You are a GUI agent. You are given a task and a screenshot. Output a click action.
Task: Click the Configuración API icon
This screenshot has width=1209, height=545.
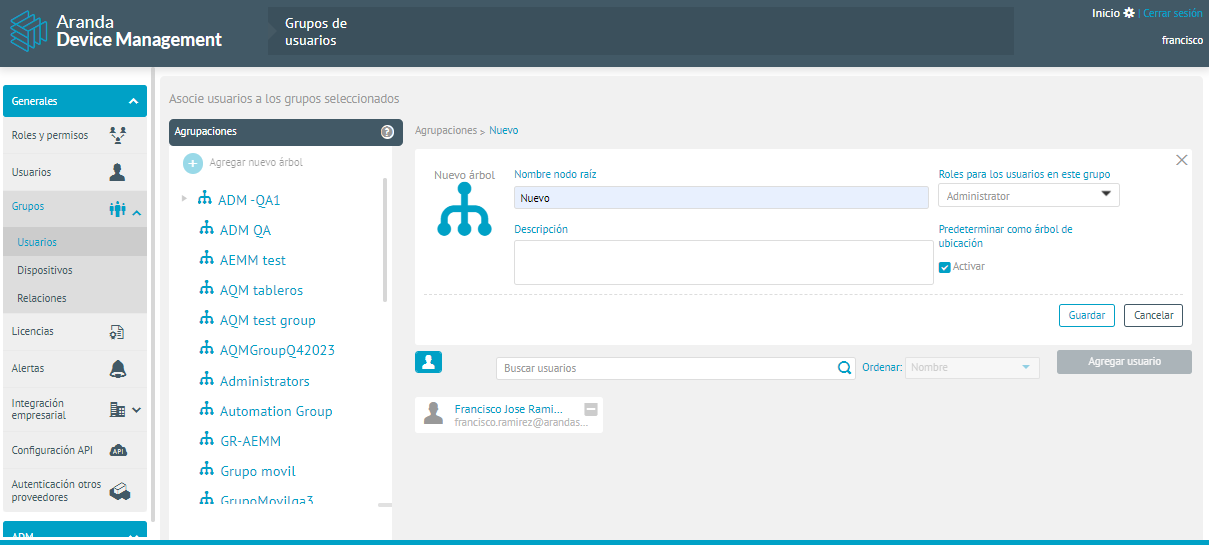click(117, 450)
